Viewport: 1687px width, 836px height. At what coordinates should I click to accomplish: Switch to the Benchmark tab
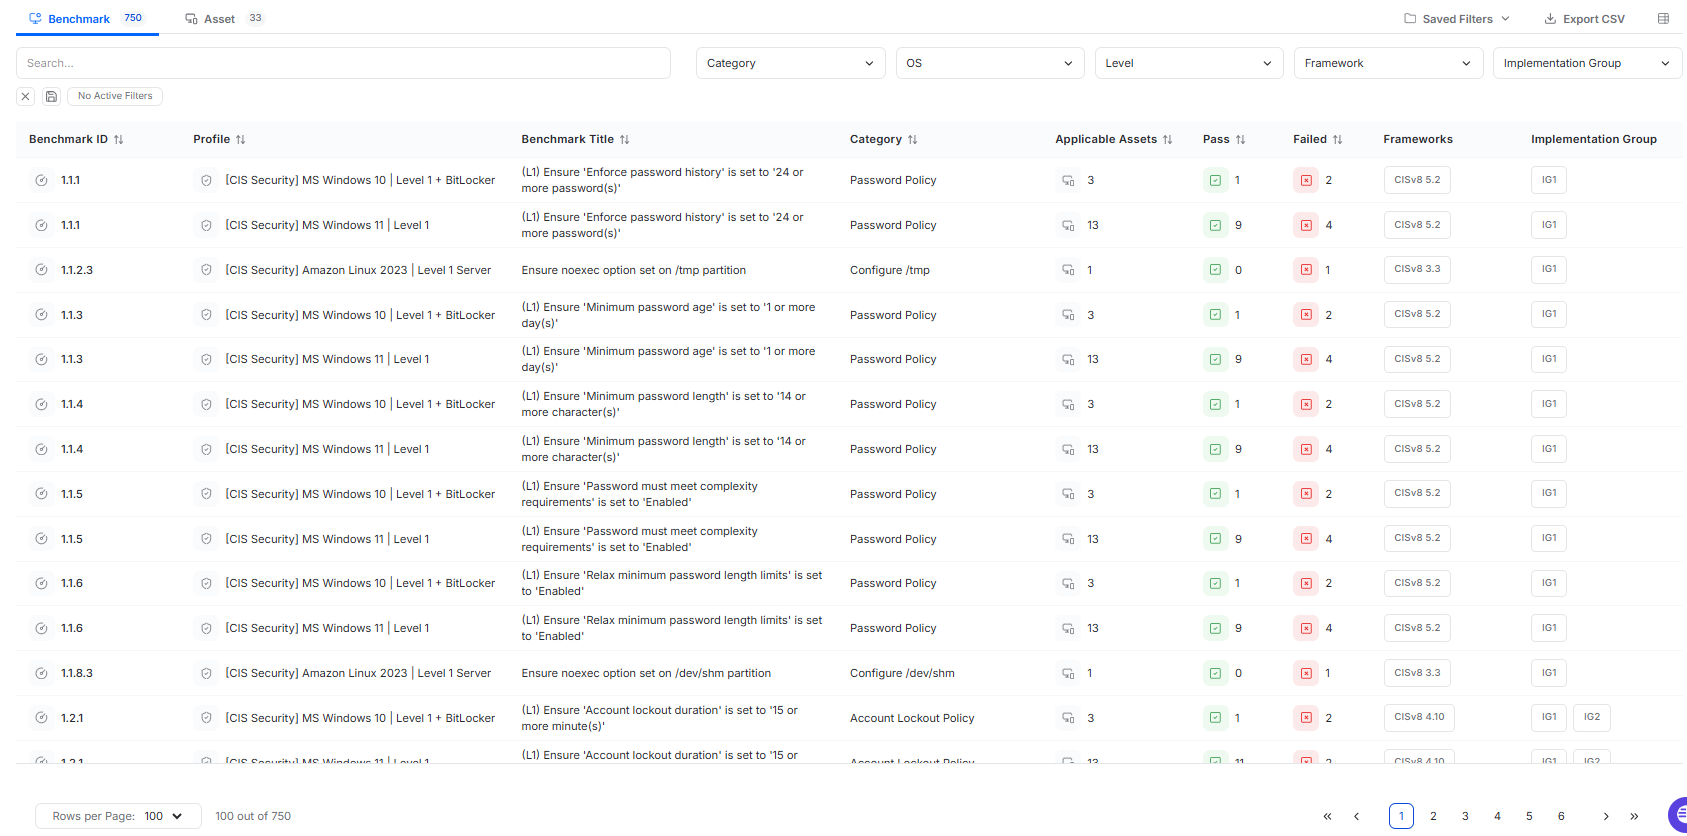[87, 18]
